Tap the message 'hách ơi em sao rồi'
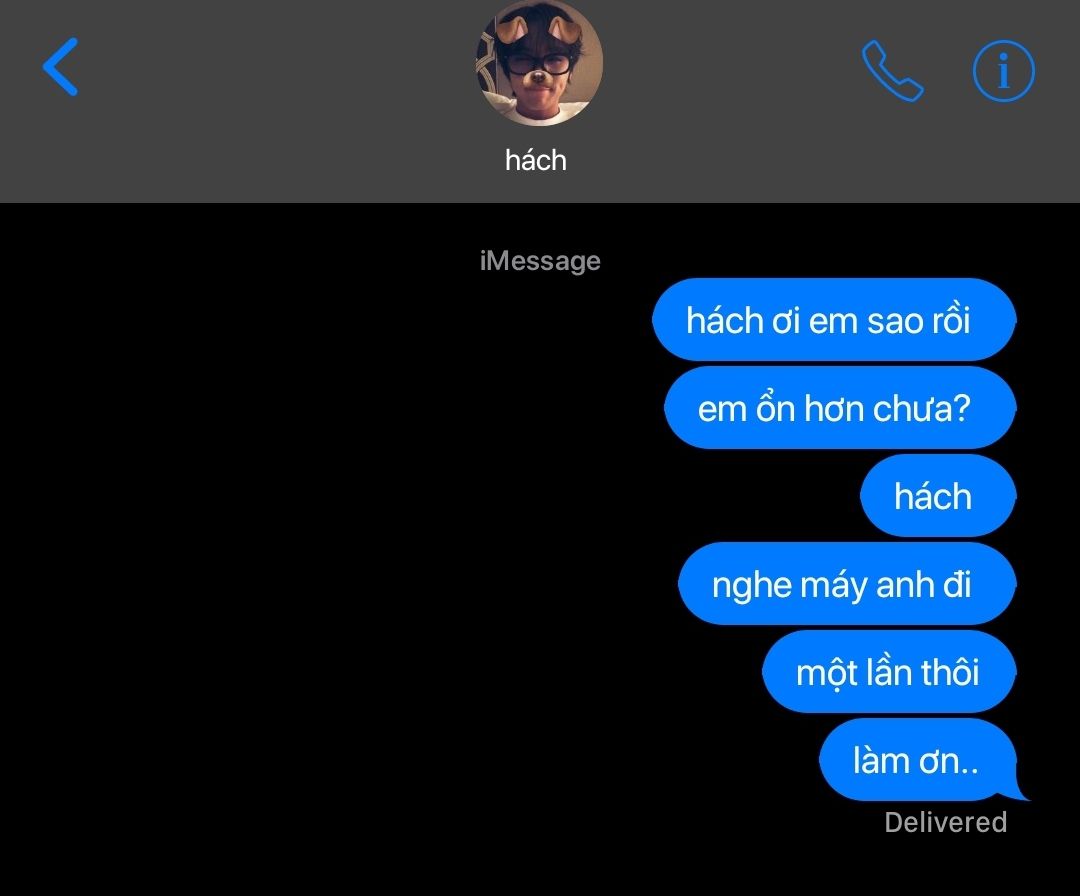The width and height of the screenshot is (1080, 896). (x=834, y=320)
